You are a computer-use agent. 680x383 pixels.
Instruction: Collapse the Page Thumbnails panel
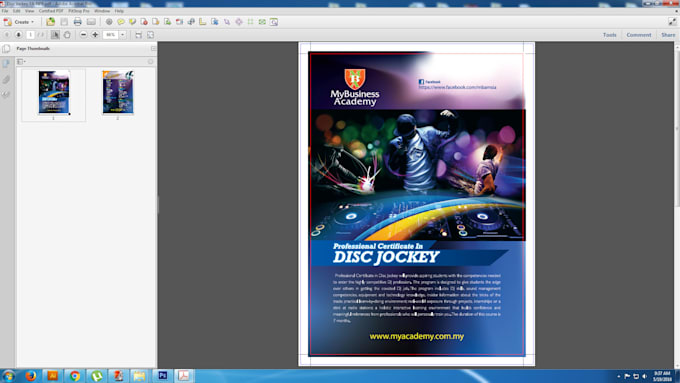[153, 49]
